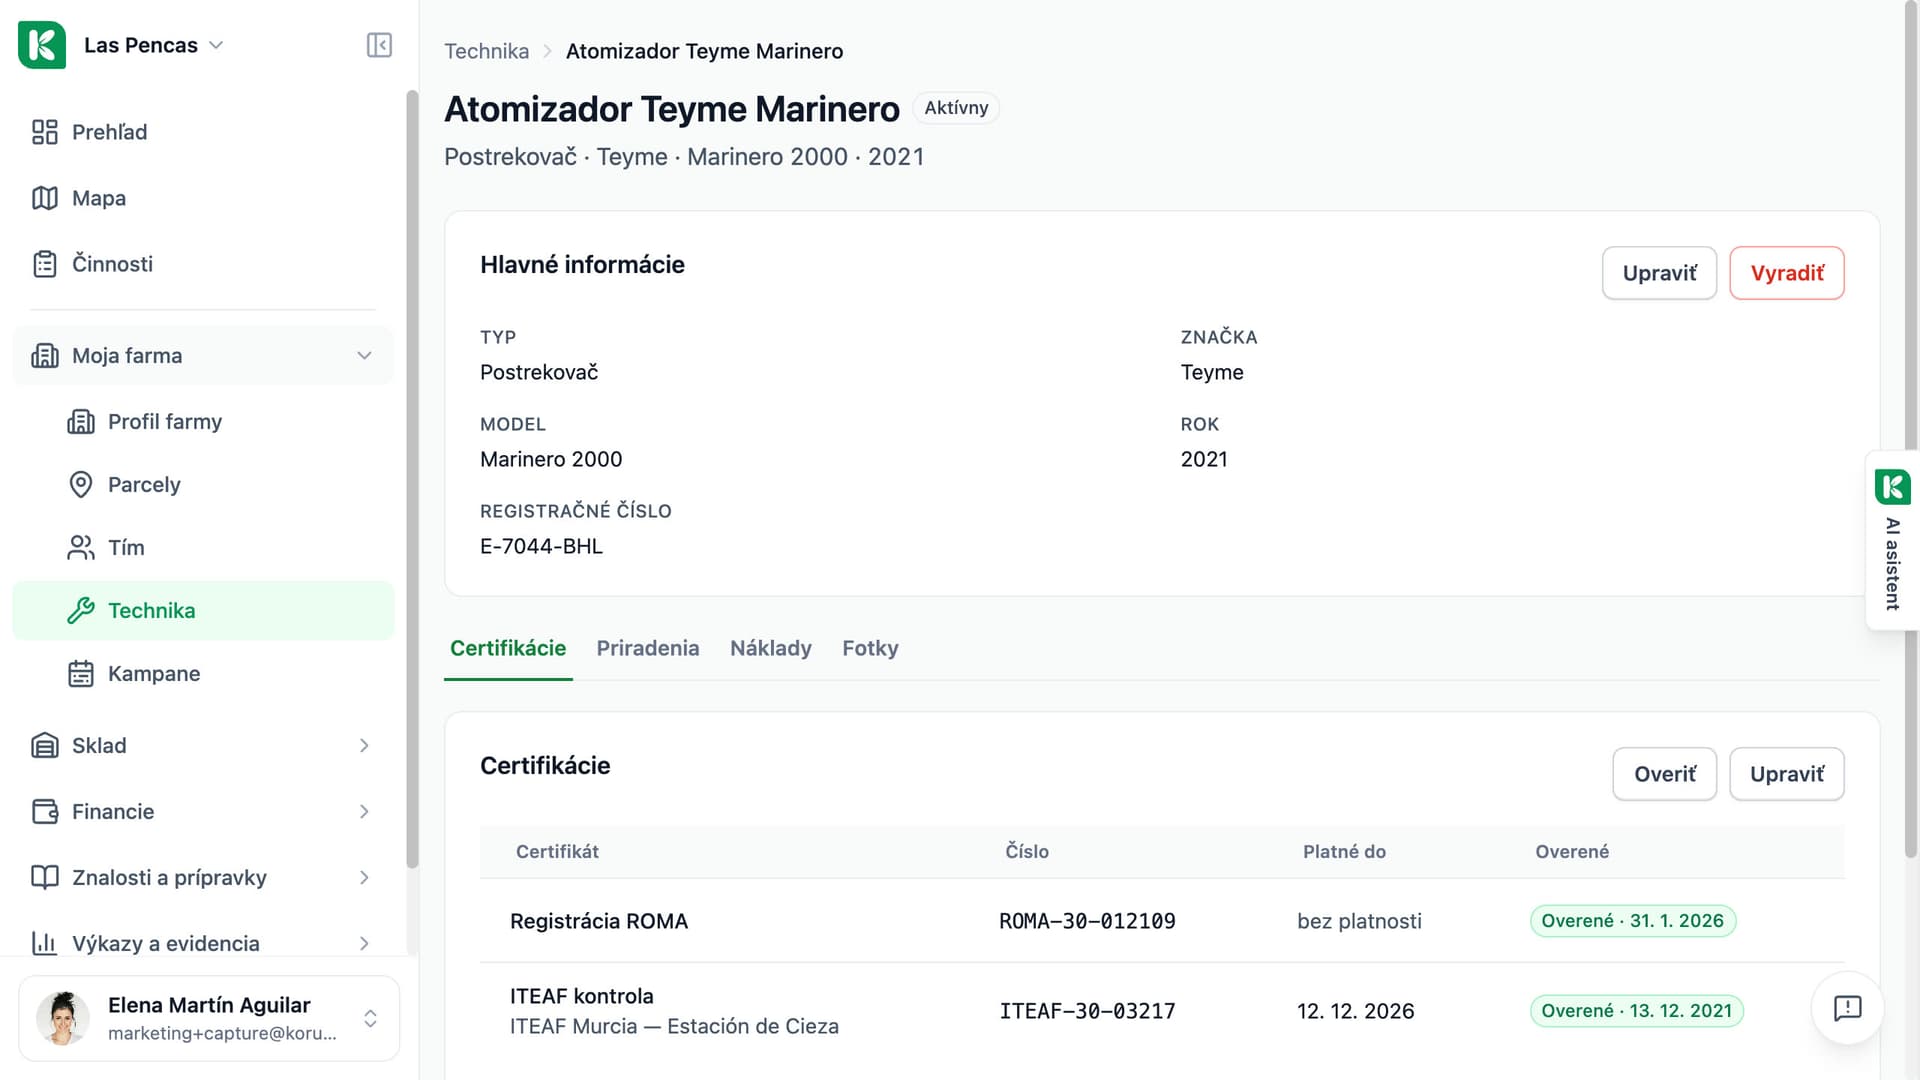Click the Sklad warehouse icon
1920x1080 pixels.
click(45, 746)
